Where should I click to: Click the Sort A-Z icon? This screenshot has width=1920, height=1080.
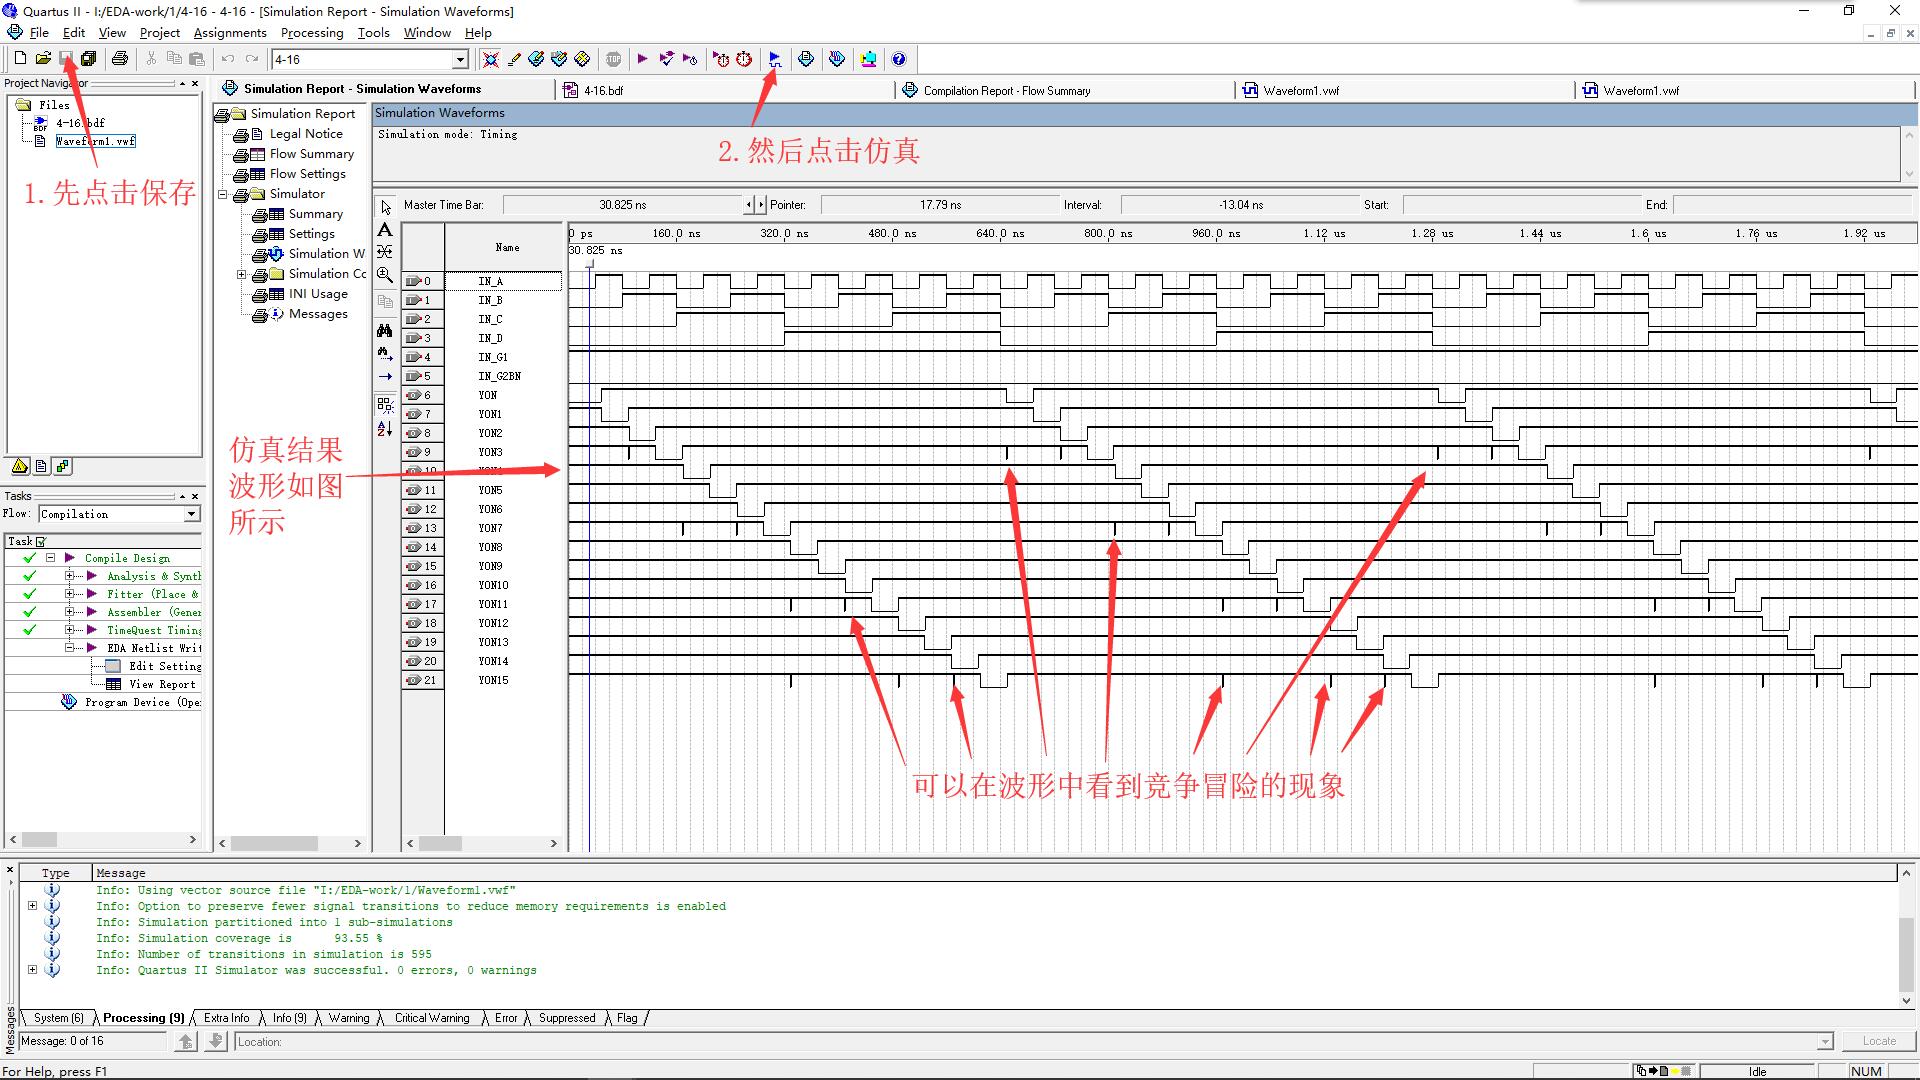[x=385, y=429]
